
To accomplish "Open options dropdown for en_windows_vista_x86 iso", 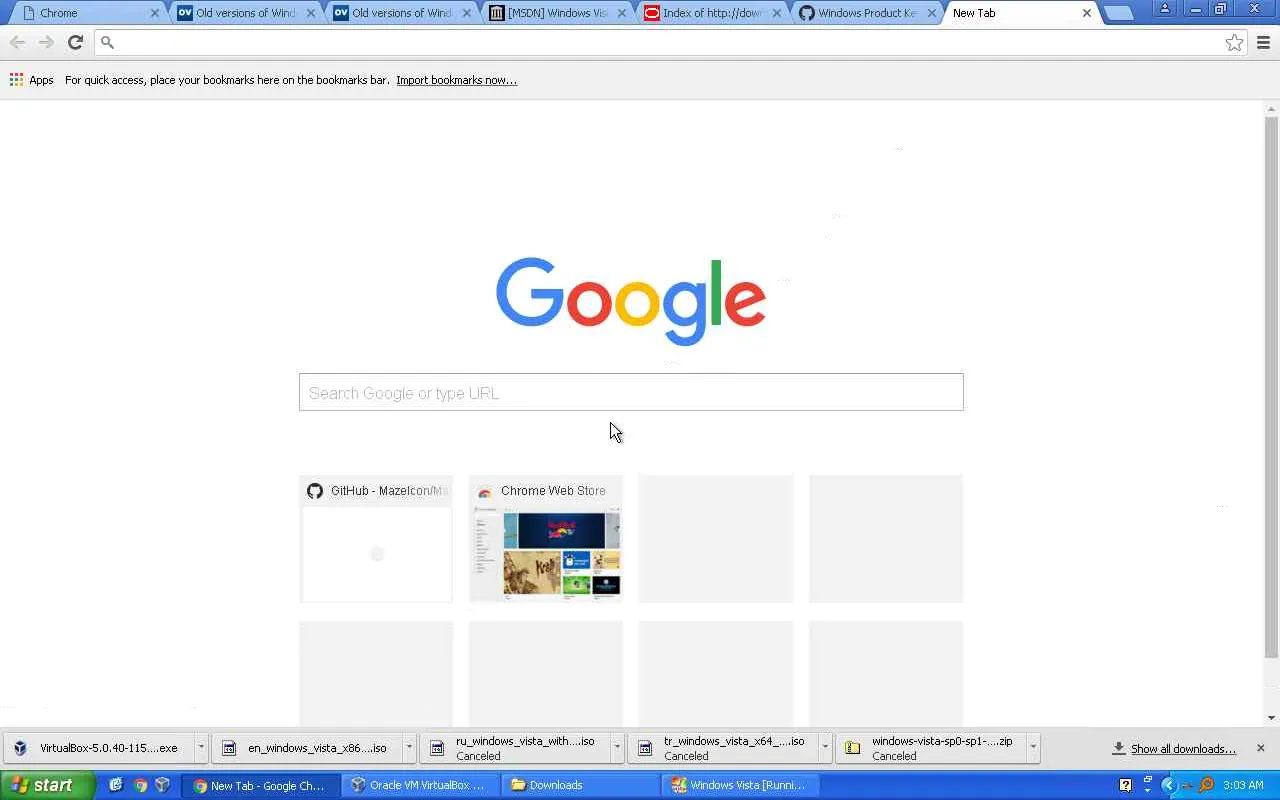I will [x=409, y=748].
